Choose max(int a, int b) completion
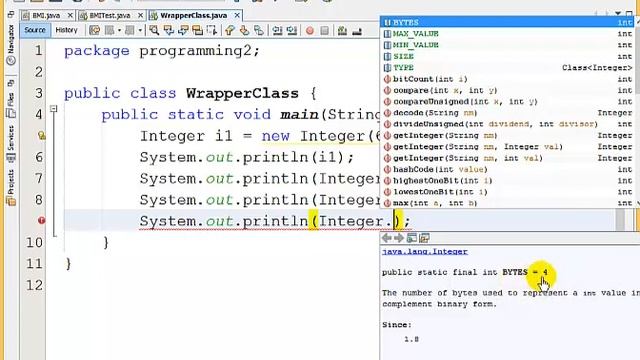This screenshot has width=640, height=360. click(507, 203)
